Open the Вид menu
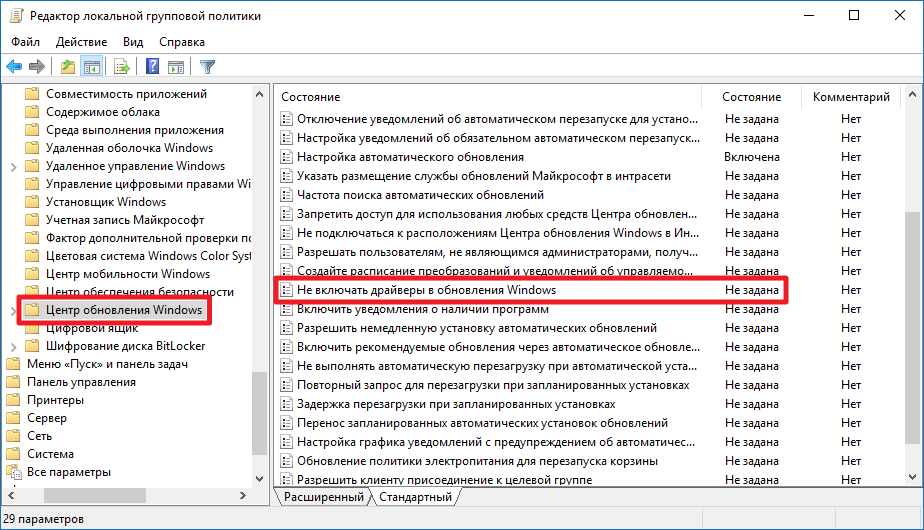The height and width of the screenshot is (530, 924). tap(133, 42)
